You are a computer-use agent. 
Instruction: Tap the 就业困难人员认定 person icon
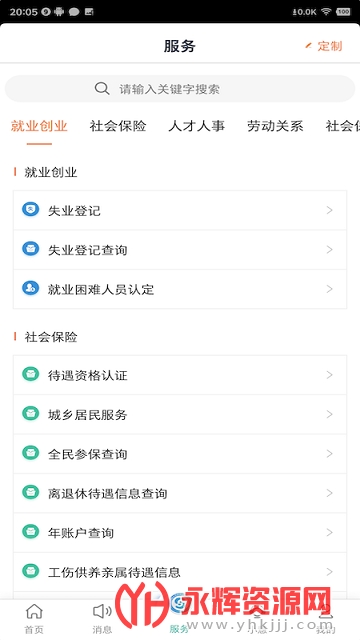click(31, 288)
